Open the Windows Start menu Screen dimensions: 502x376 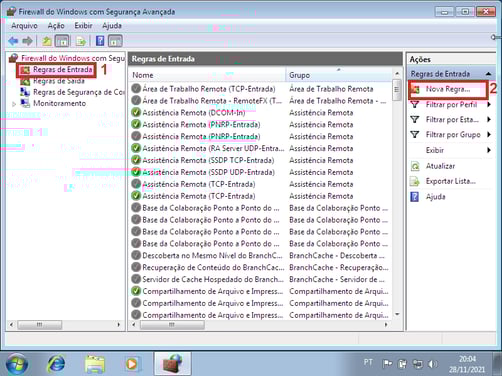17,364
